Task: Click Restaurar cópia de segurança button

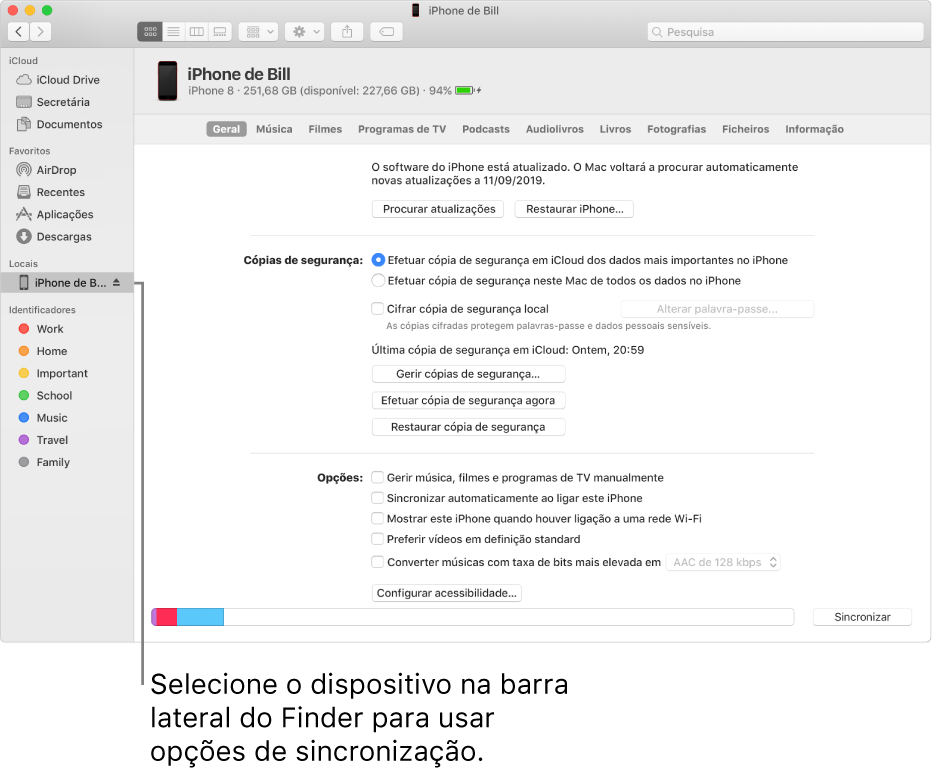Action: pos(468,427)
